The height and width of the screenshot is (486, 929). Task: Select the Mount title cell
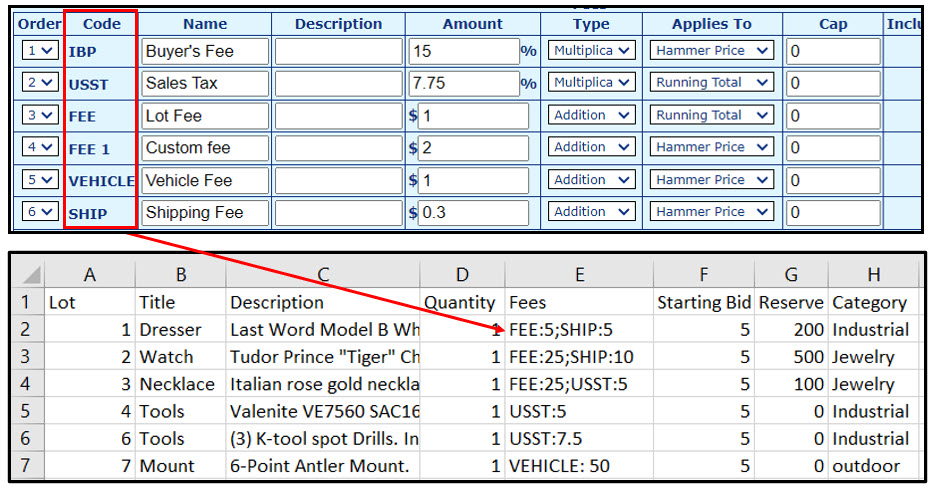tap(180, 465)
